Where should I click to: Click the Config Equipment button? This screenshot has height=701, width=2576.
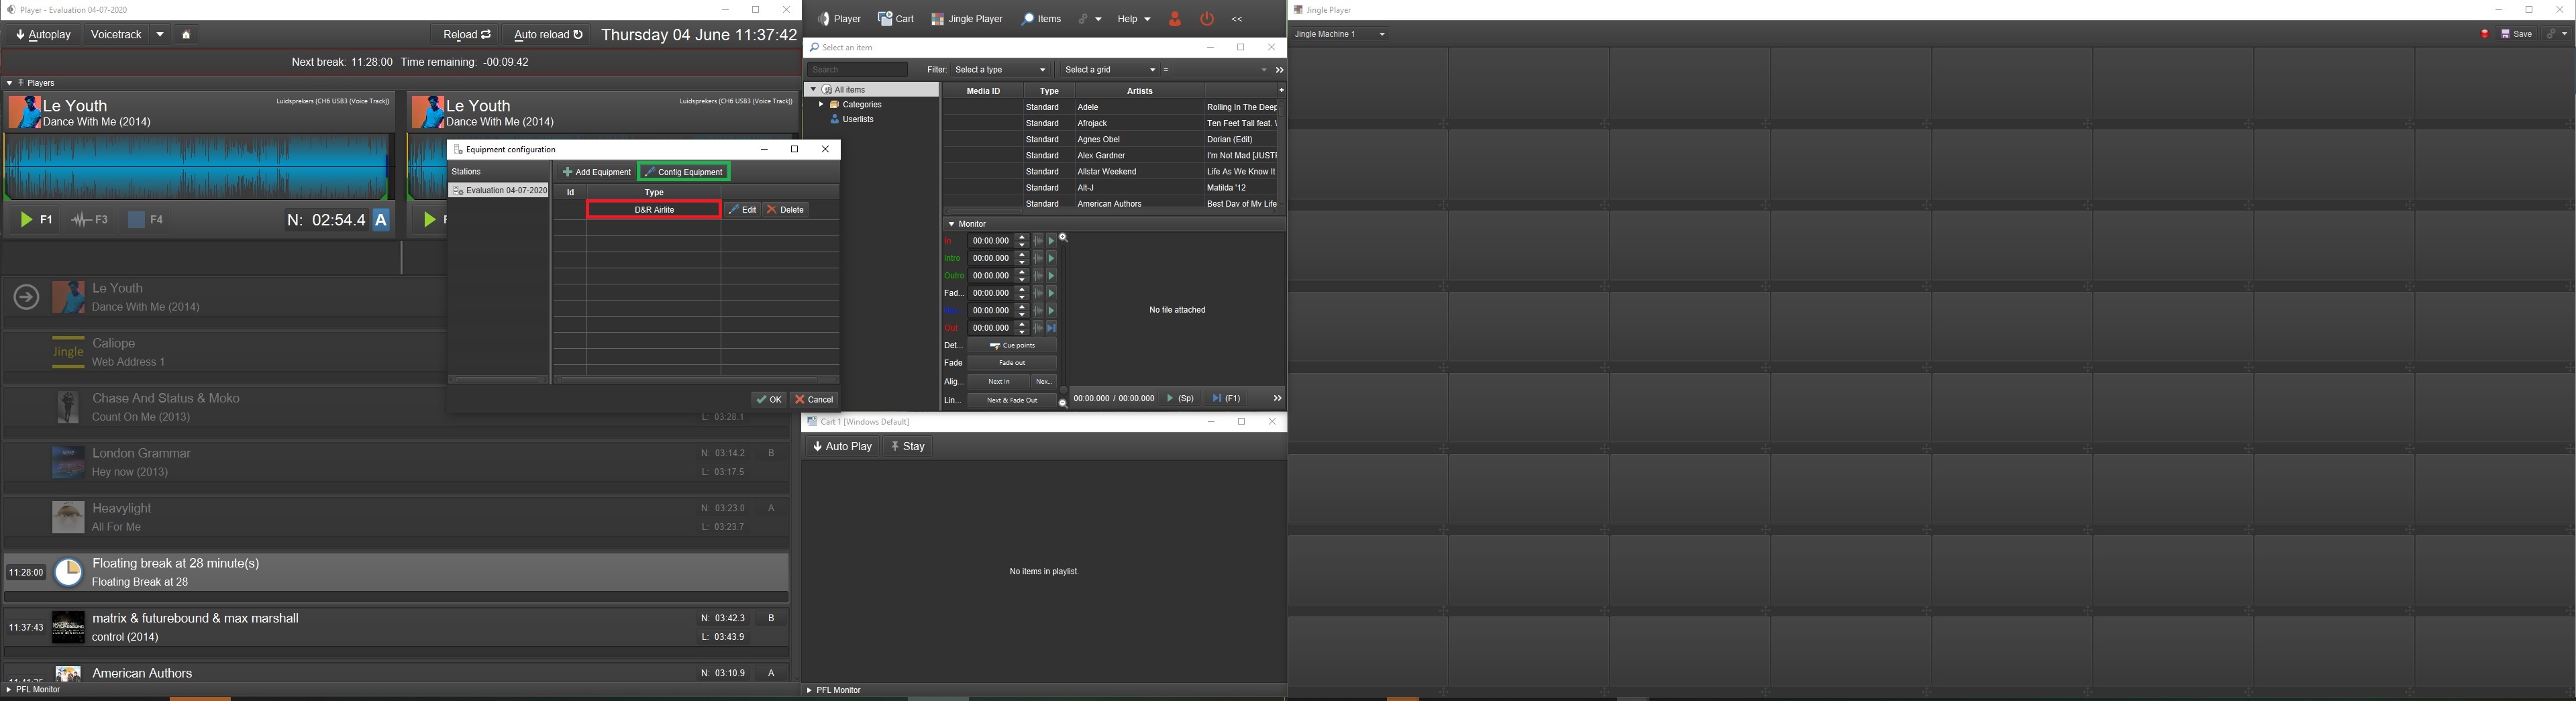[684, 172]
